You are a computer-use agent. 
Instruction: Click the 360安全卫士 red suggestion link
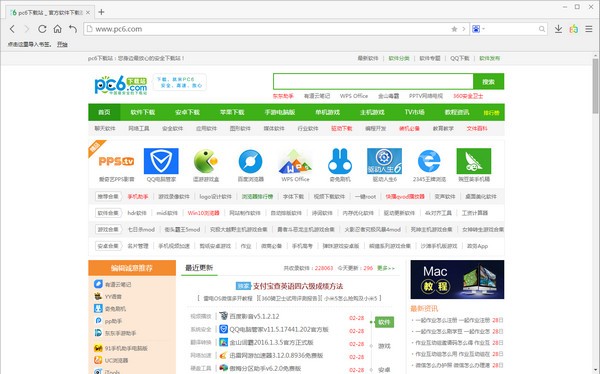coord(468,96)
